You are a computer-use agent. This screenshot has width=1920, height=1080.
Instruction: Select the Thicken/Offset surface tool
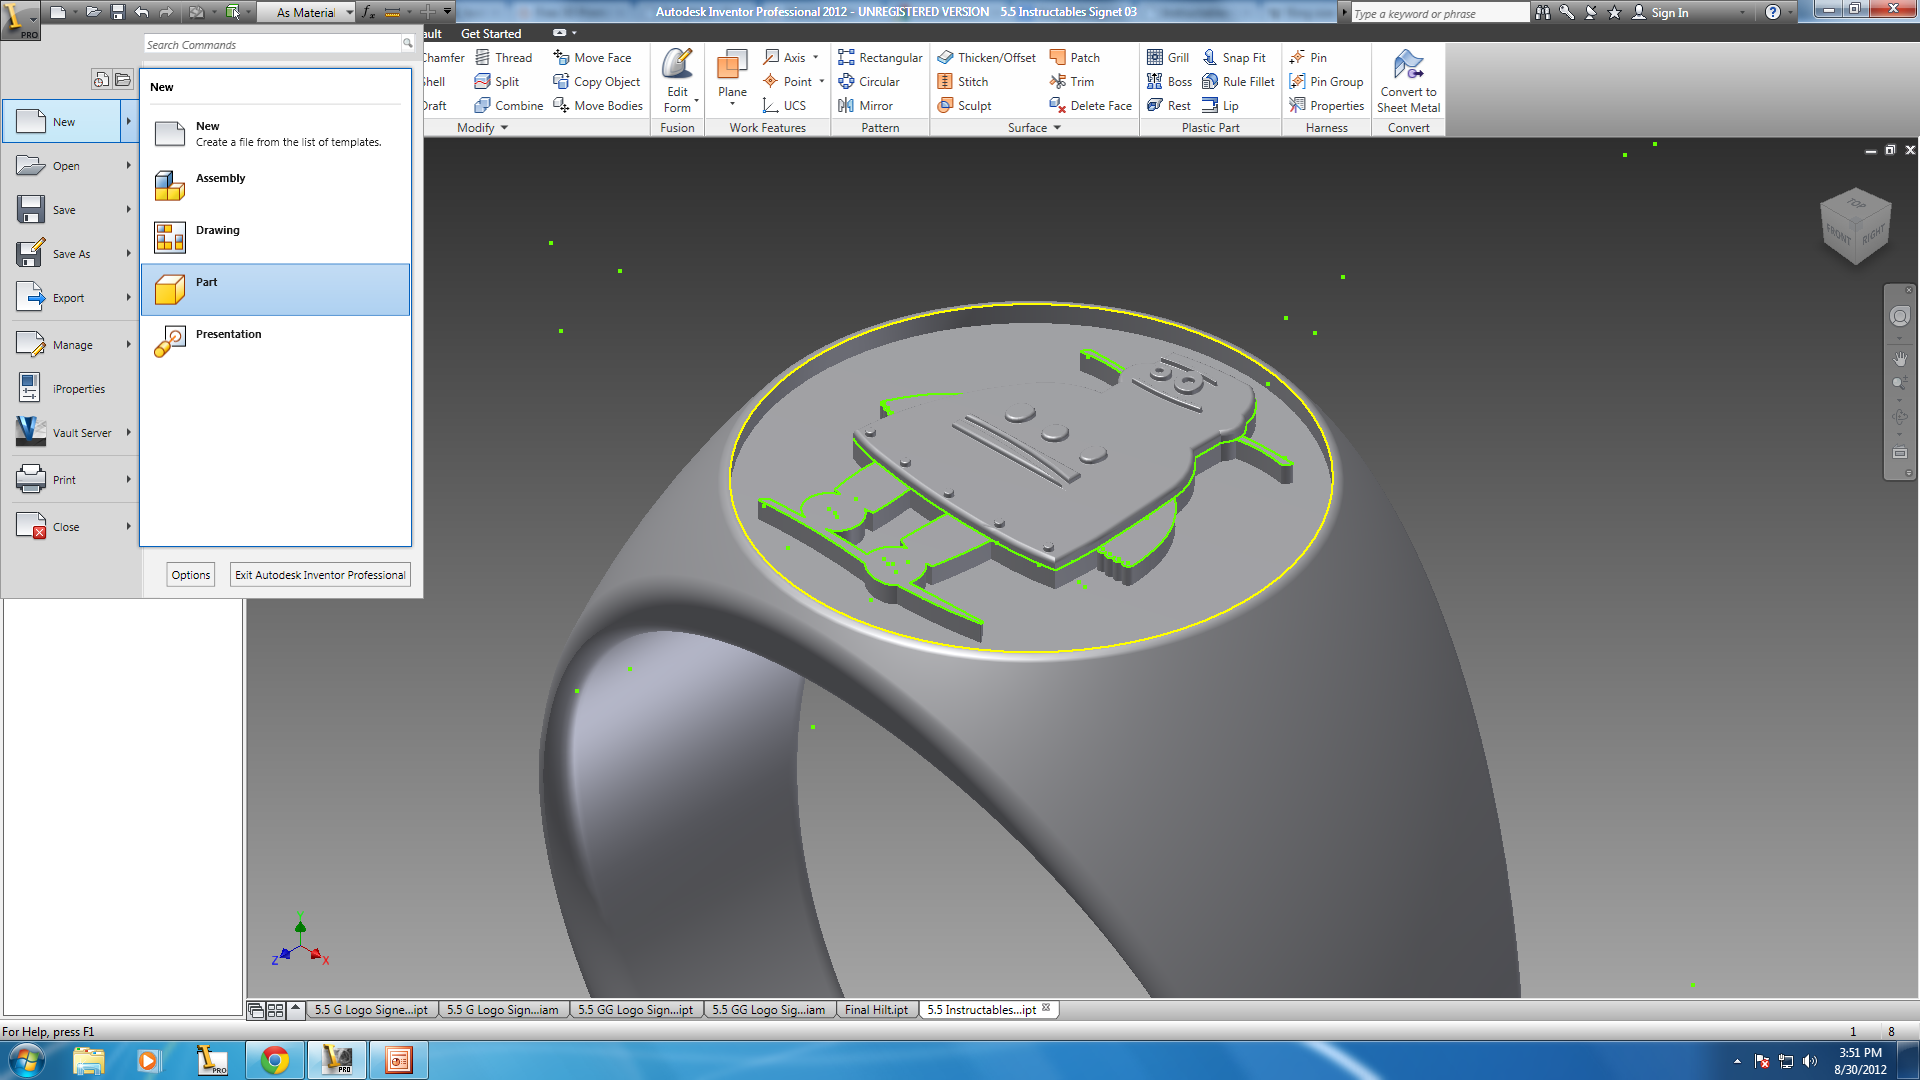pos(986,58)
